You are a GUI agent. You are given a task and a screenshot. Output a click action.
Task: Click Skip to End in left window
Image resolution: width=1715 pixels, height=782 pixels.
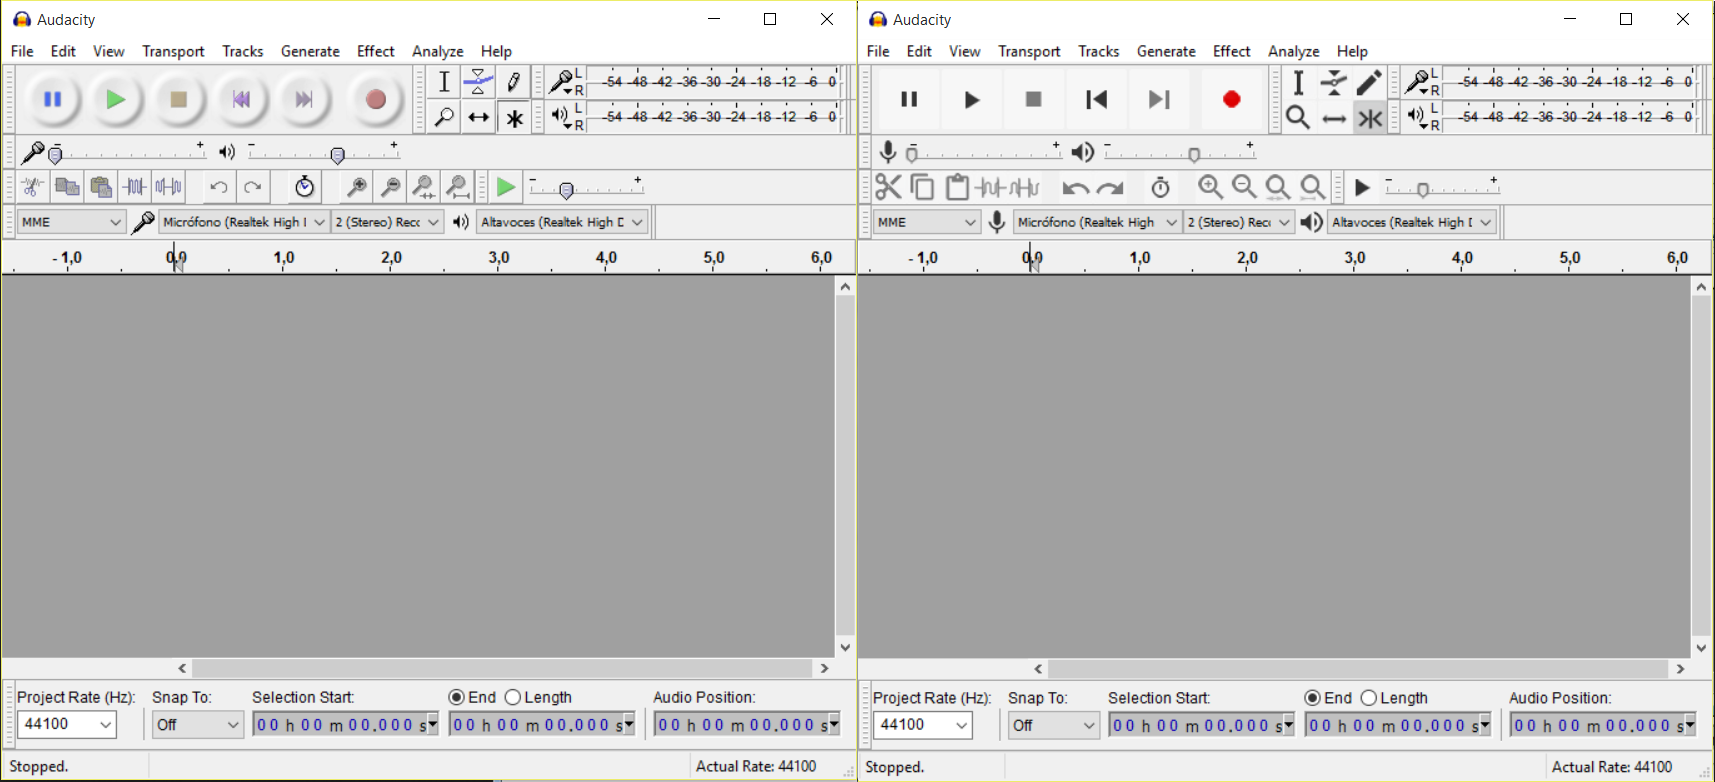pyautogui.click(x=304, y=99)
